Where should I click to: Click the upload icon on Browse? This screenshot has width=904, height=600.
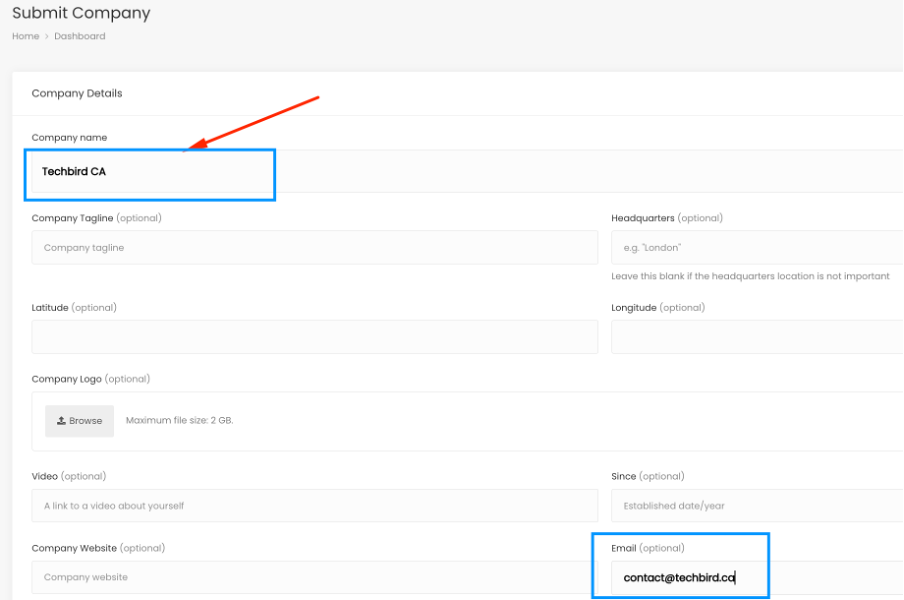[61, 421]
